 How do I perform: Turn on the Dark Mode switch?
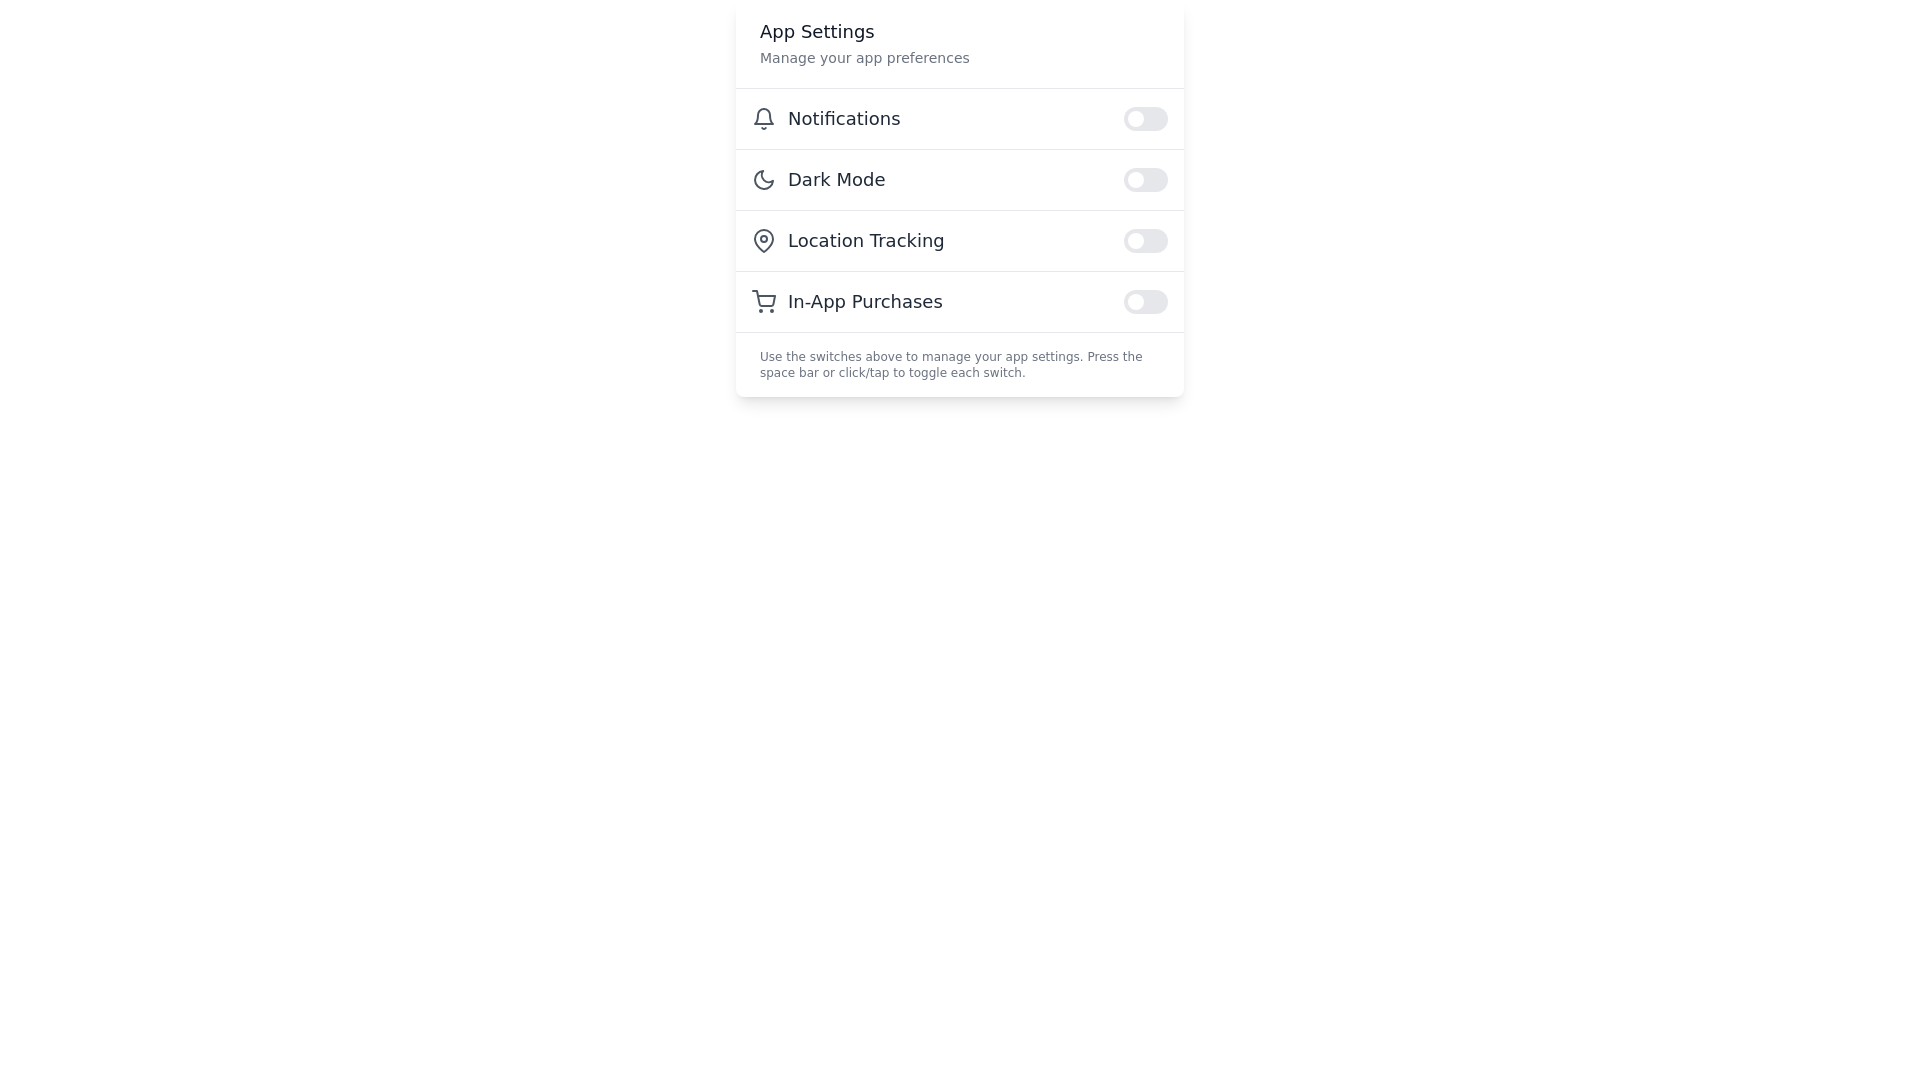coord(1146,180)
